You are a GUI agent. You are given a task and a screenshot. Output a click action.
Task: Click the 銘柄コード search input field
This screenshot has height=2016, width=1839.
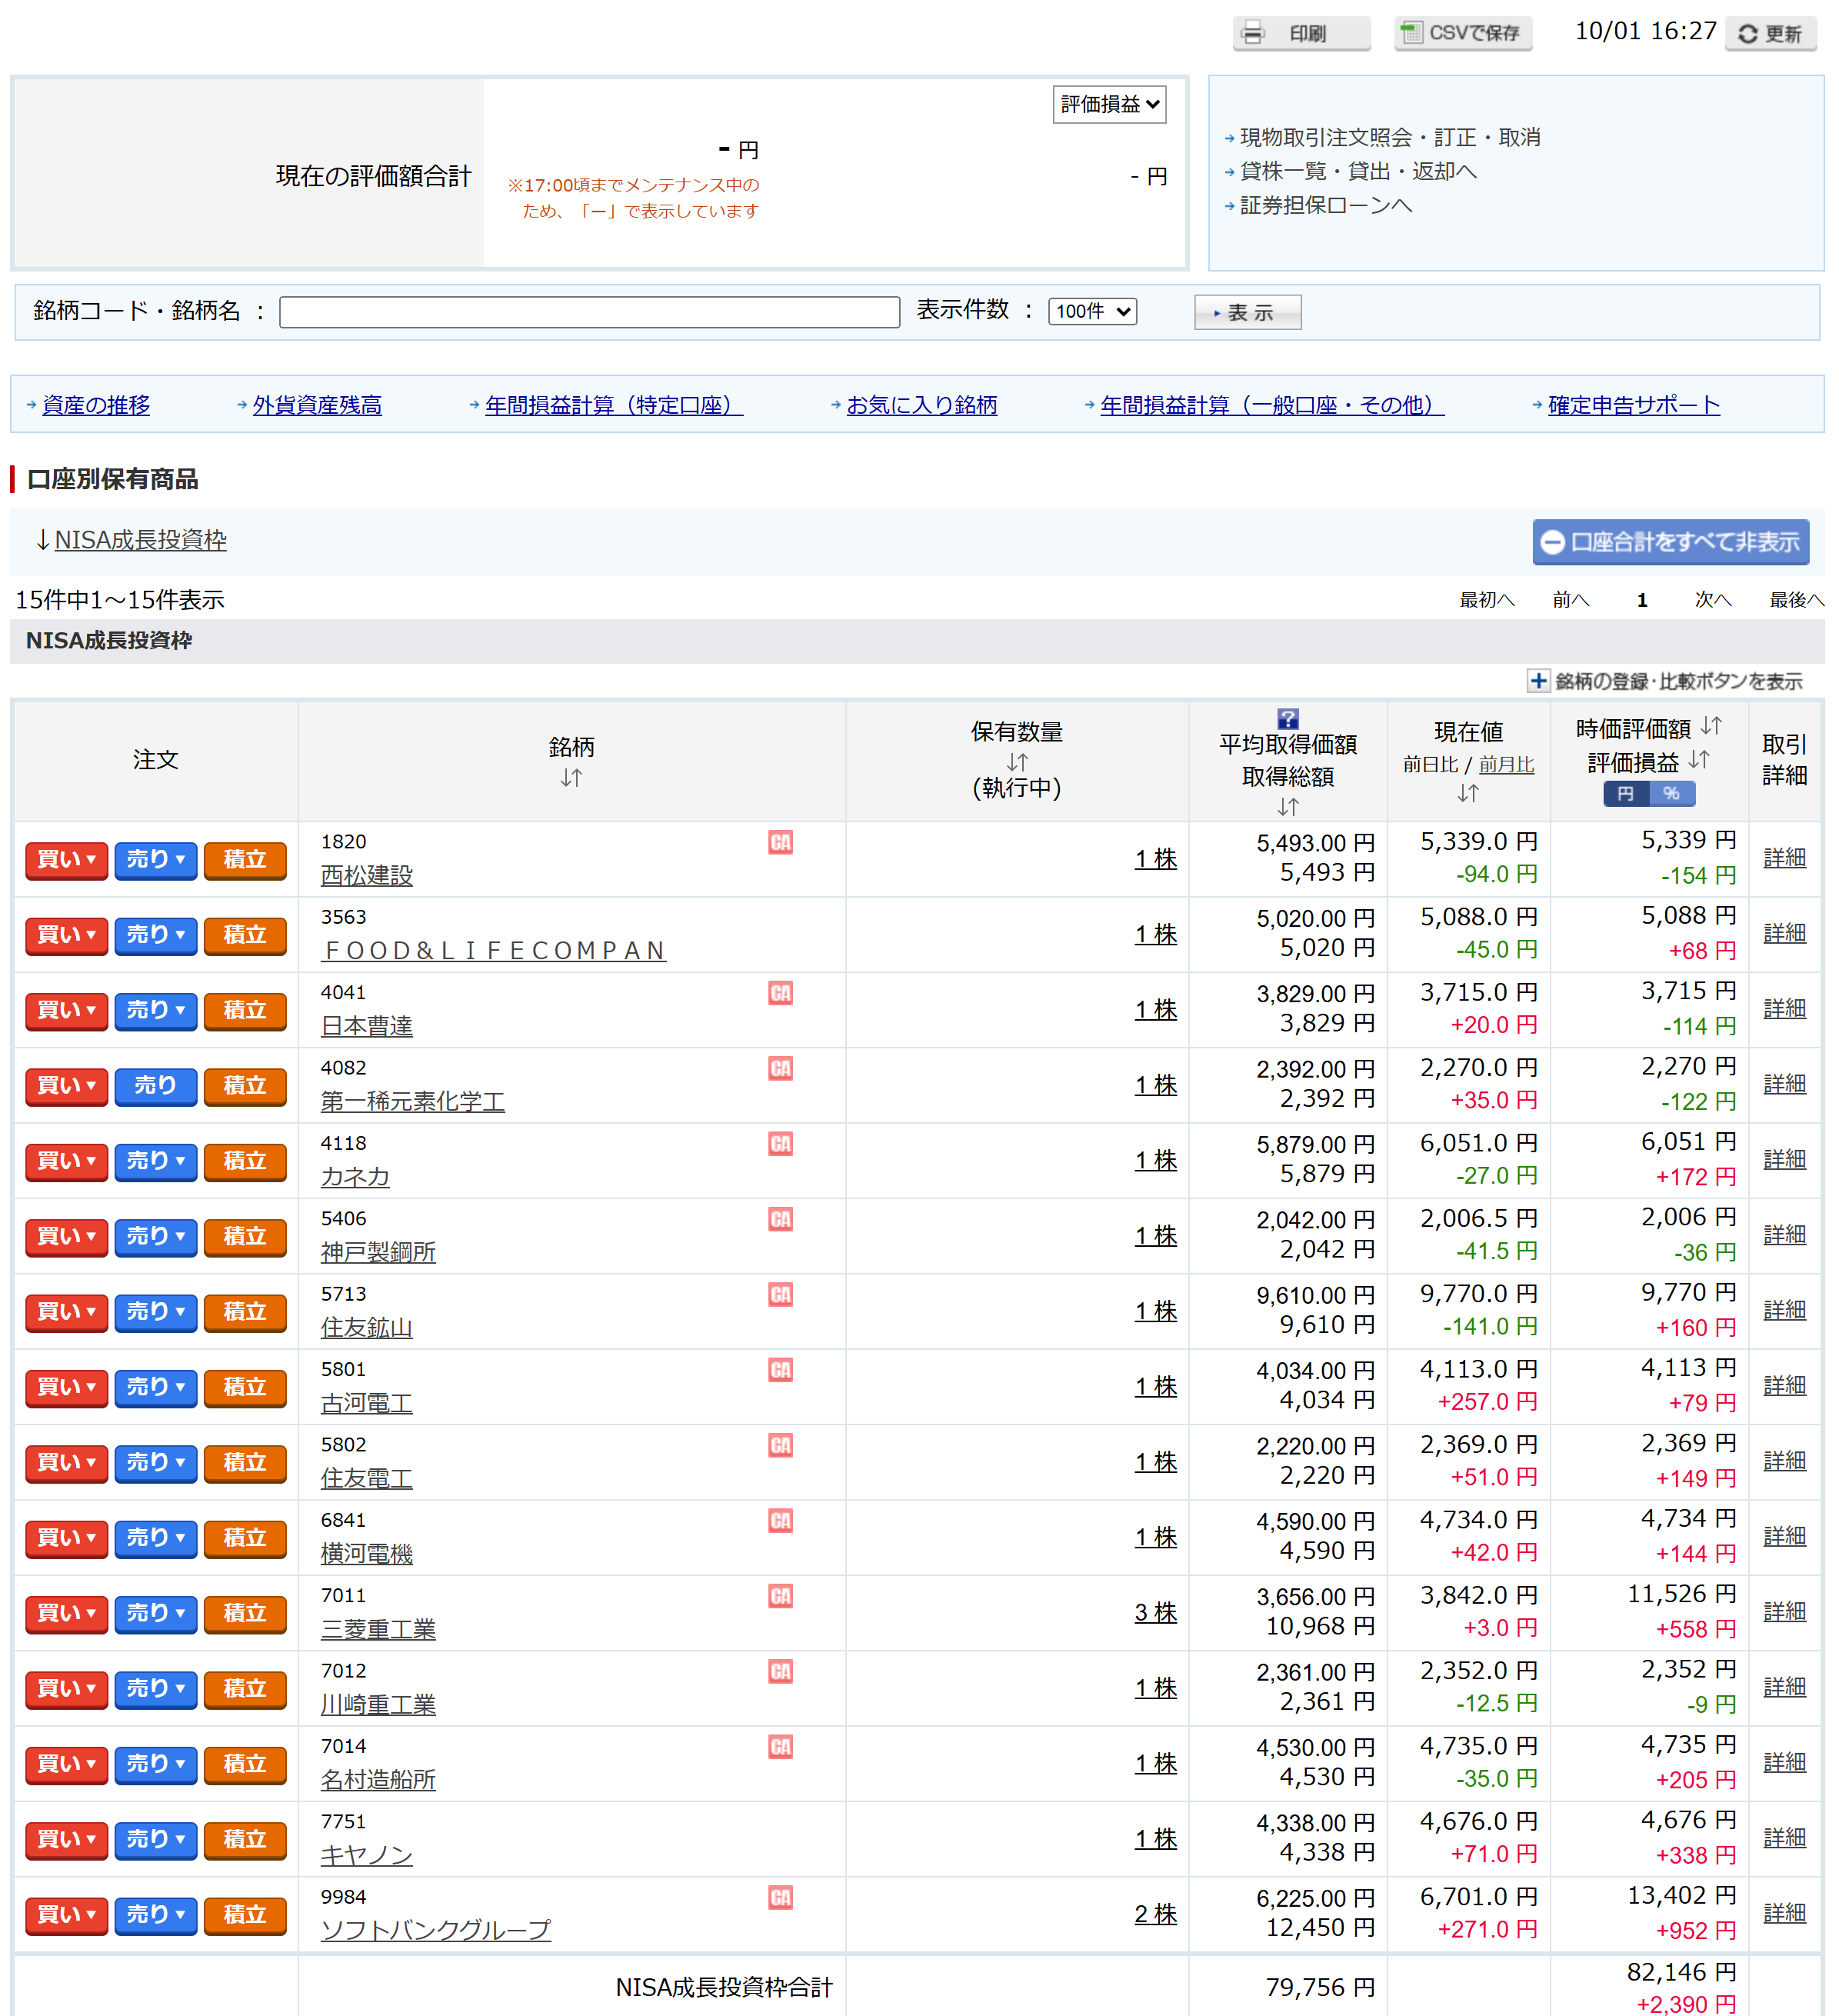(589, 312)
